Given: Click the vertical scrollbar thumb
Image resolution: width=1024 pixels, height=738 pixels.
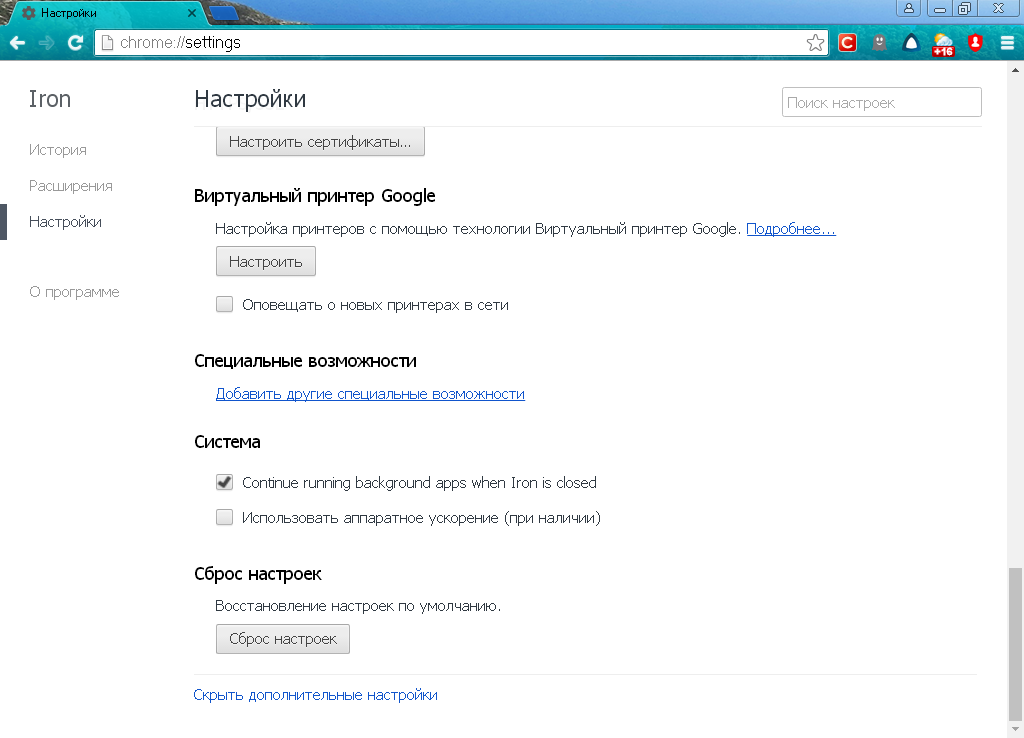Looking at the screenshot, I should (x=1015, y=643).
